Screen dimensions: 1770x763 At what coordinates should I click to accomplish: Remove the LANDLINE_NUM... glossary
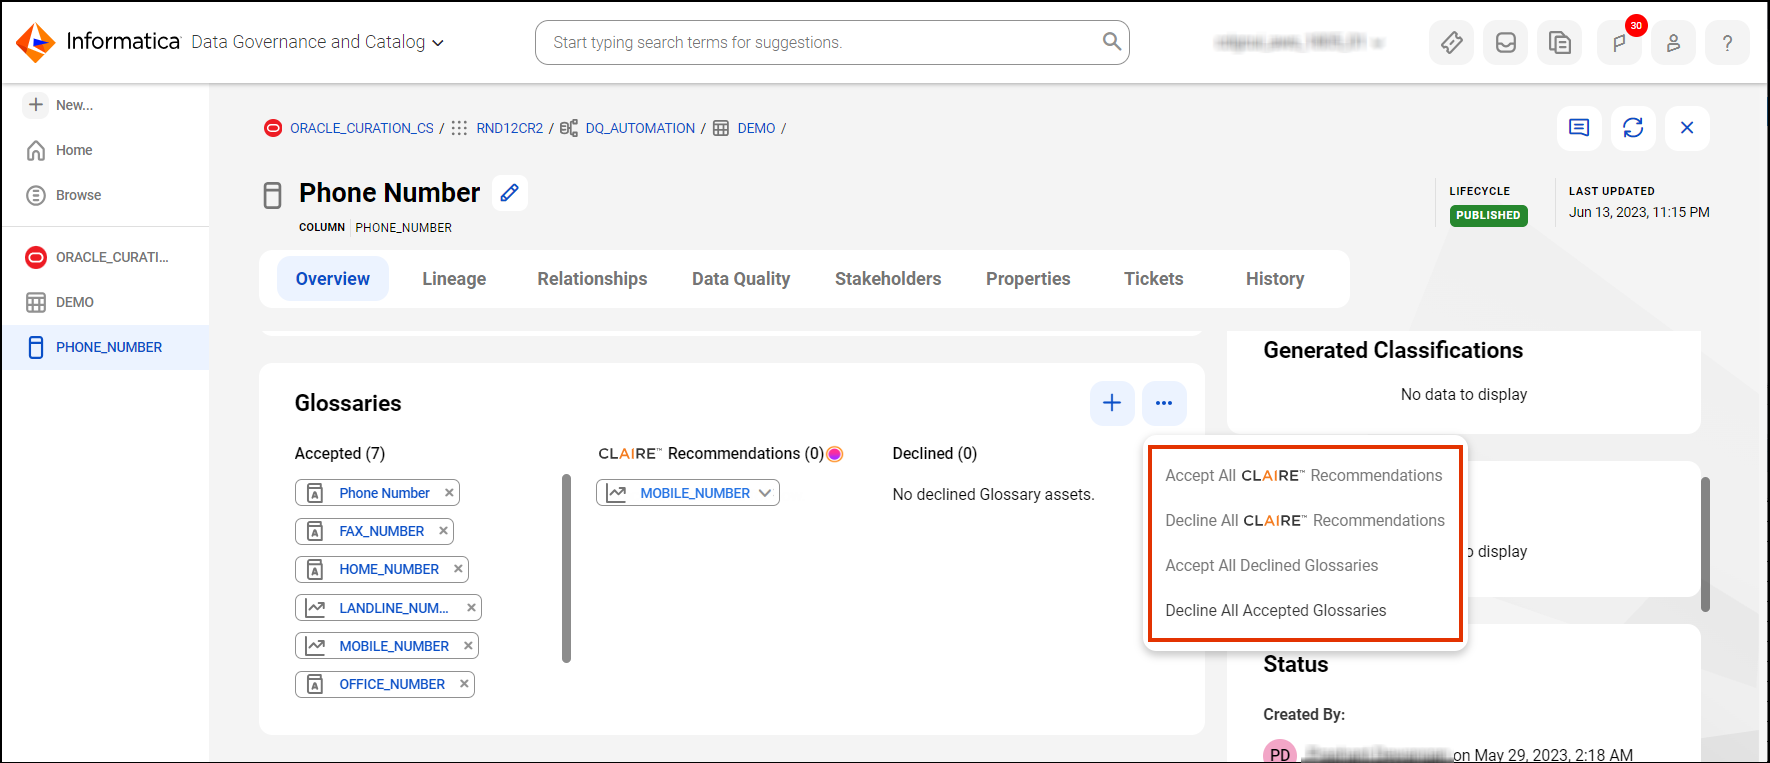click(471, 608)
